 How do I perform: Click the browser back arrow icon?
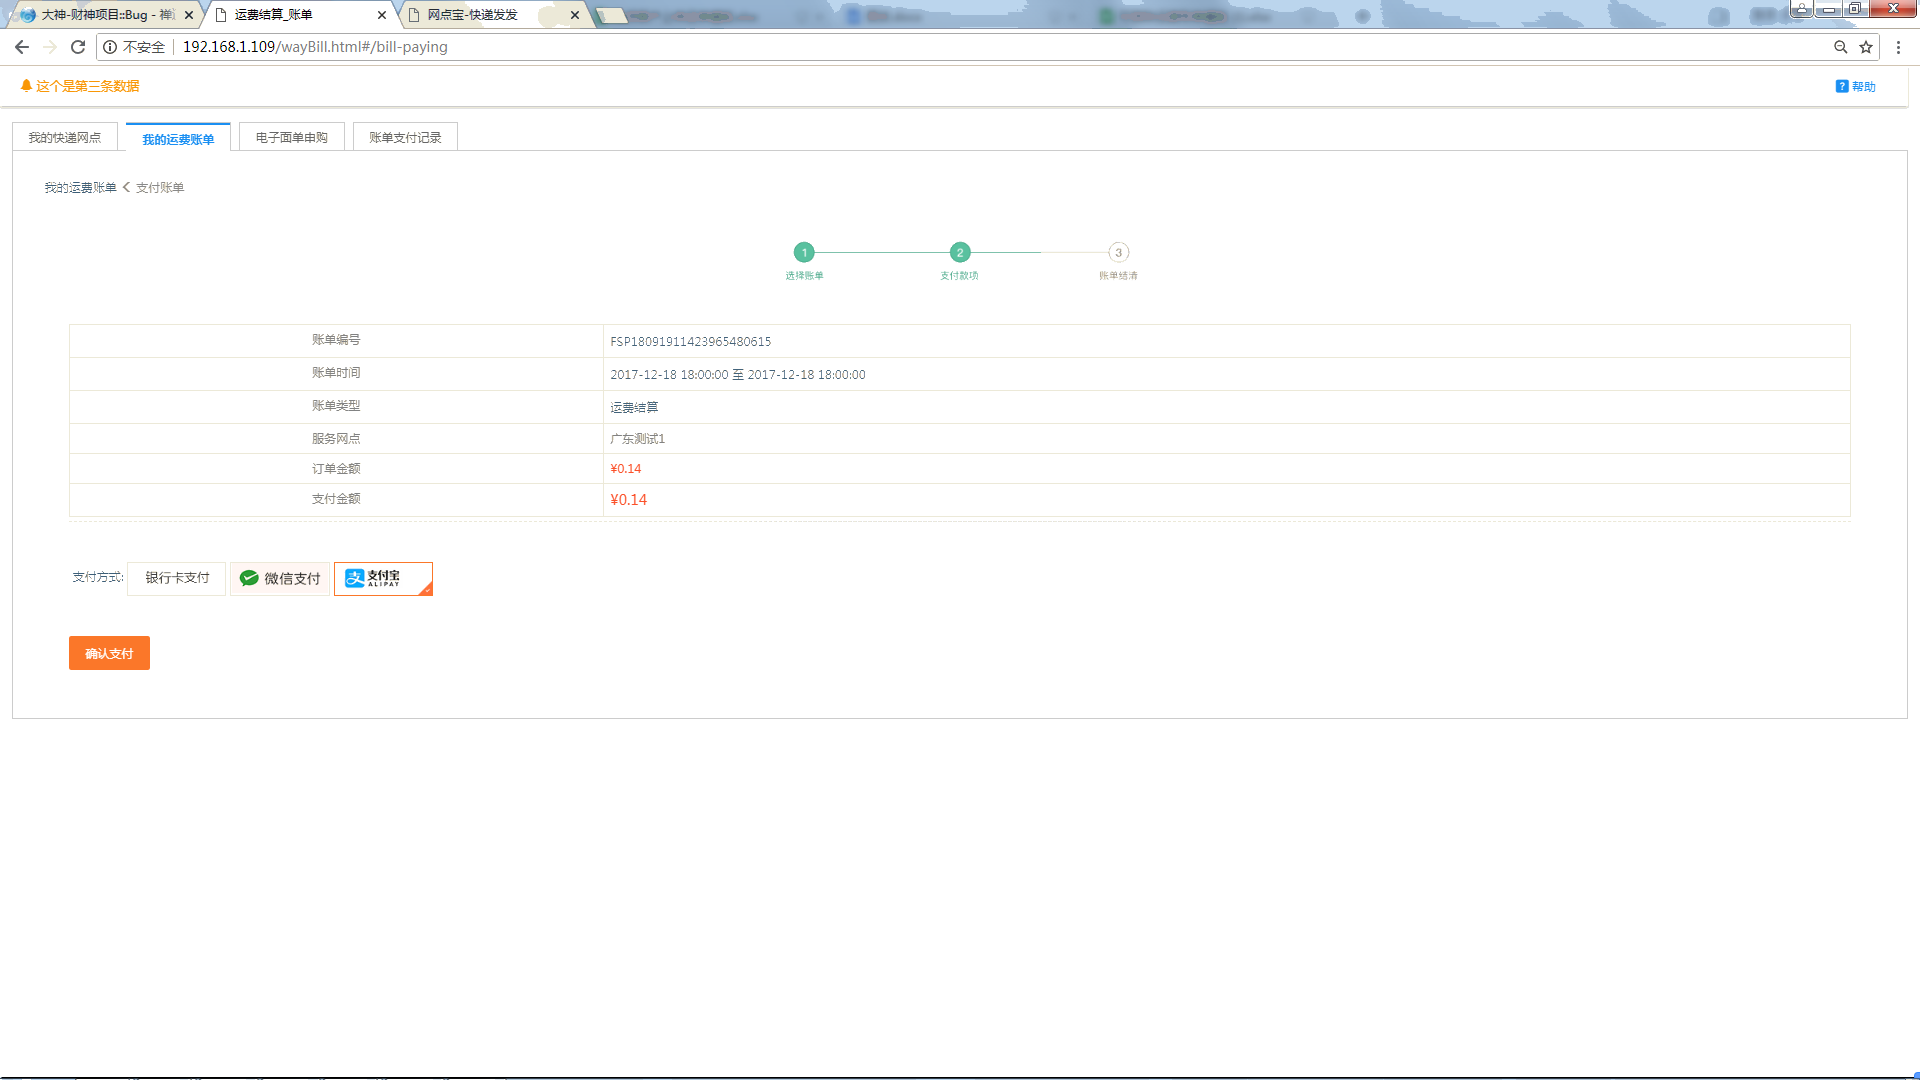(x=21, y=47)
